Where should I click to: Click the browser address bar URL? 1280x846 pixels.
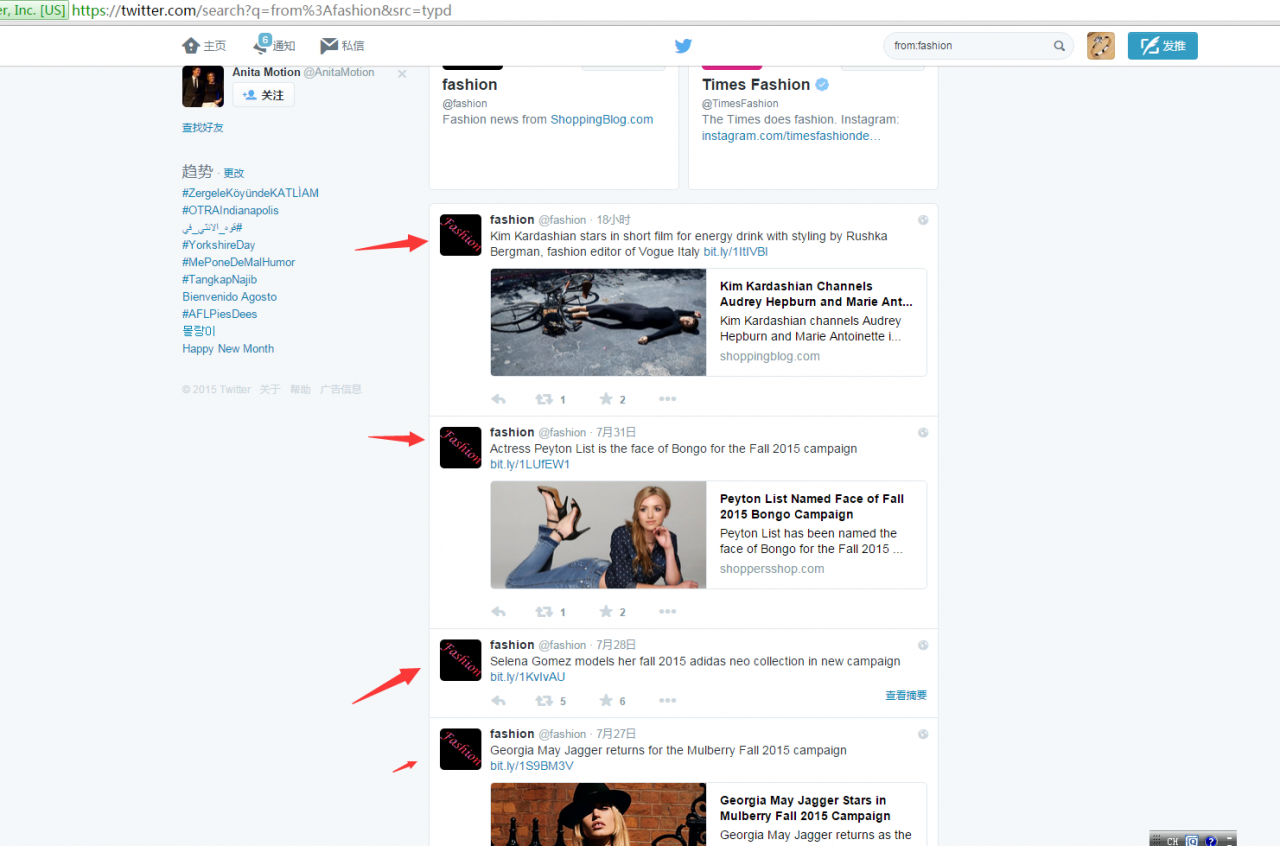262,11
